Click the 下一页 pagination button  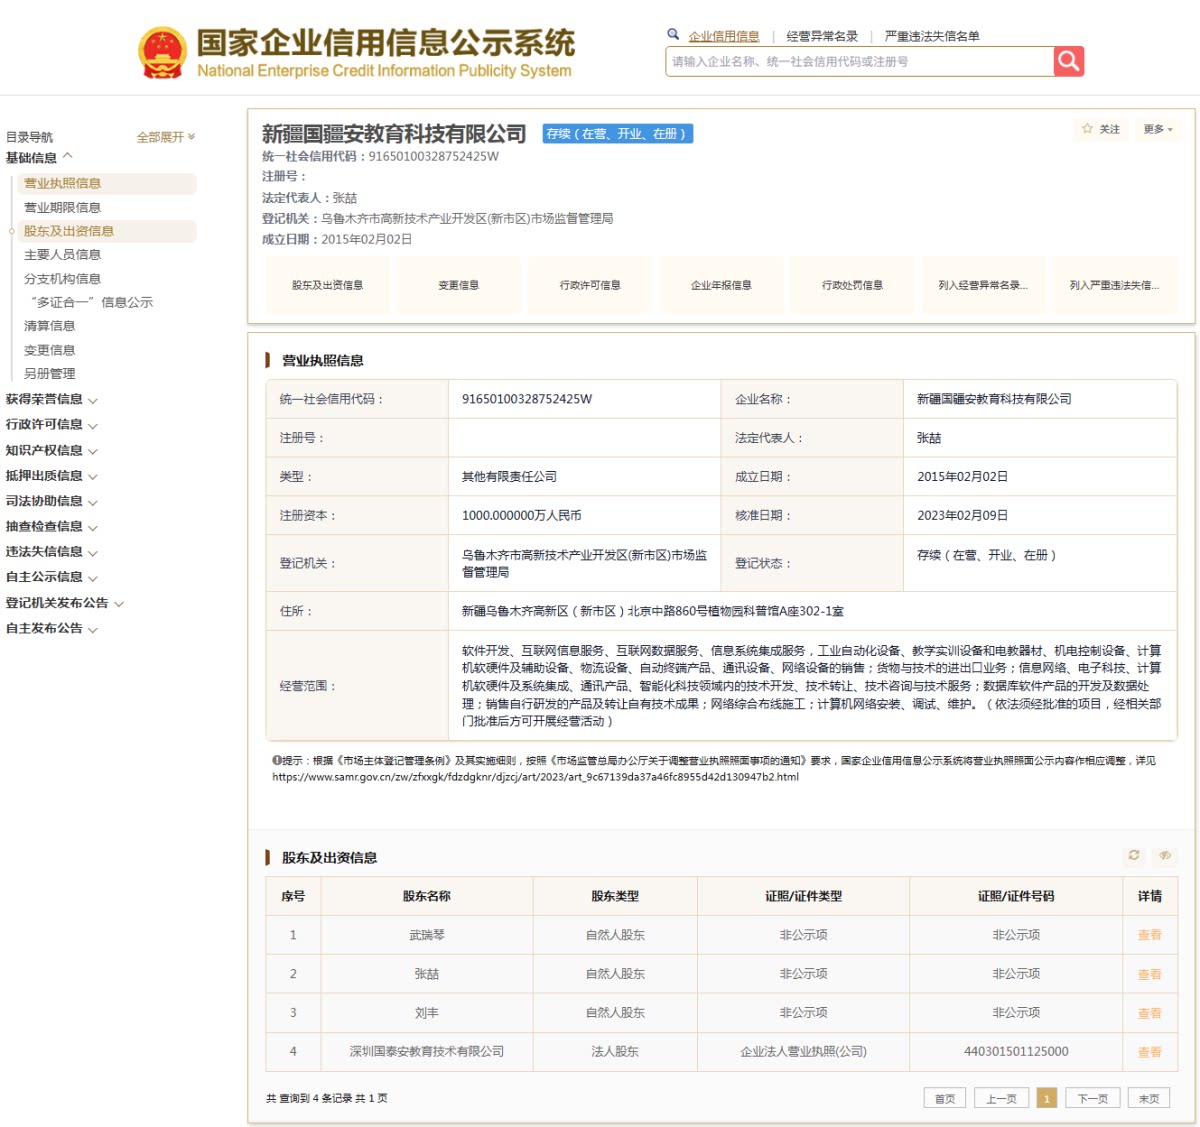(1092, 1098)
